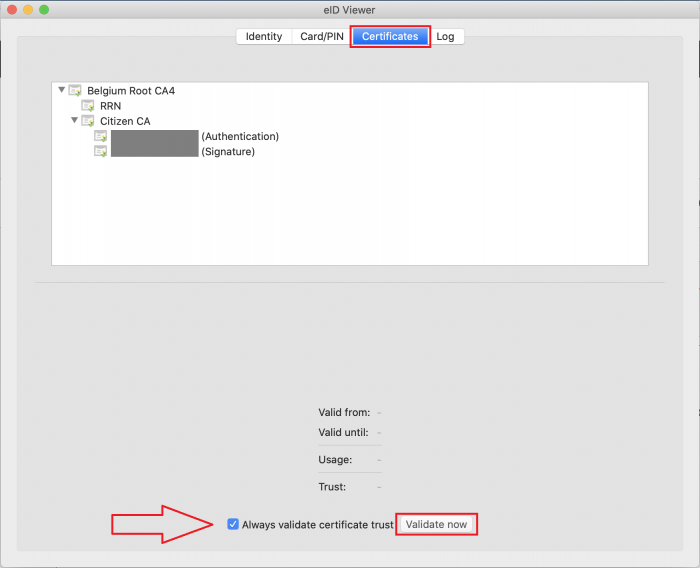Viewport: 700px width, 568px height.
Task: Click the Valid until label
Action: pyautogui.click(x=343, y=432)
